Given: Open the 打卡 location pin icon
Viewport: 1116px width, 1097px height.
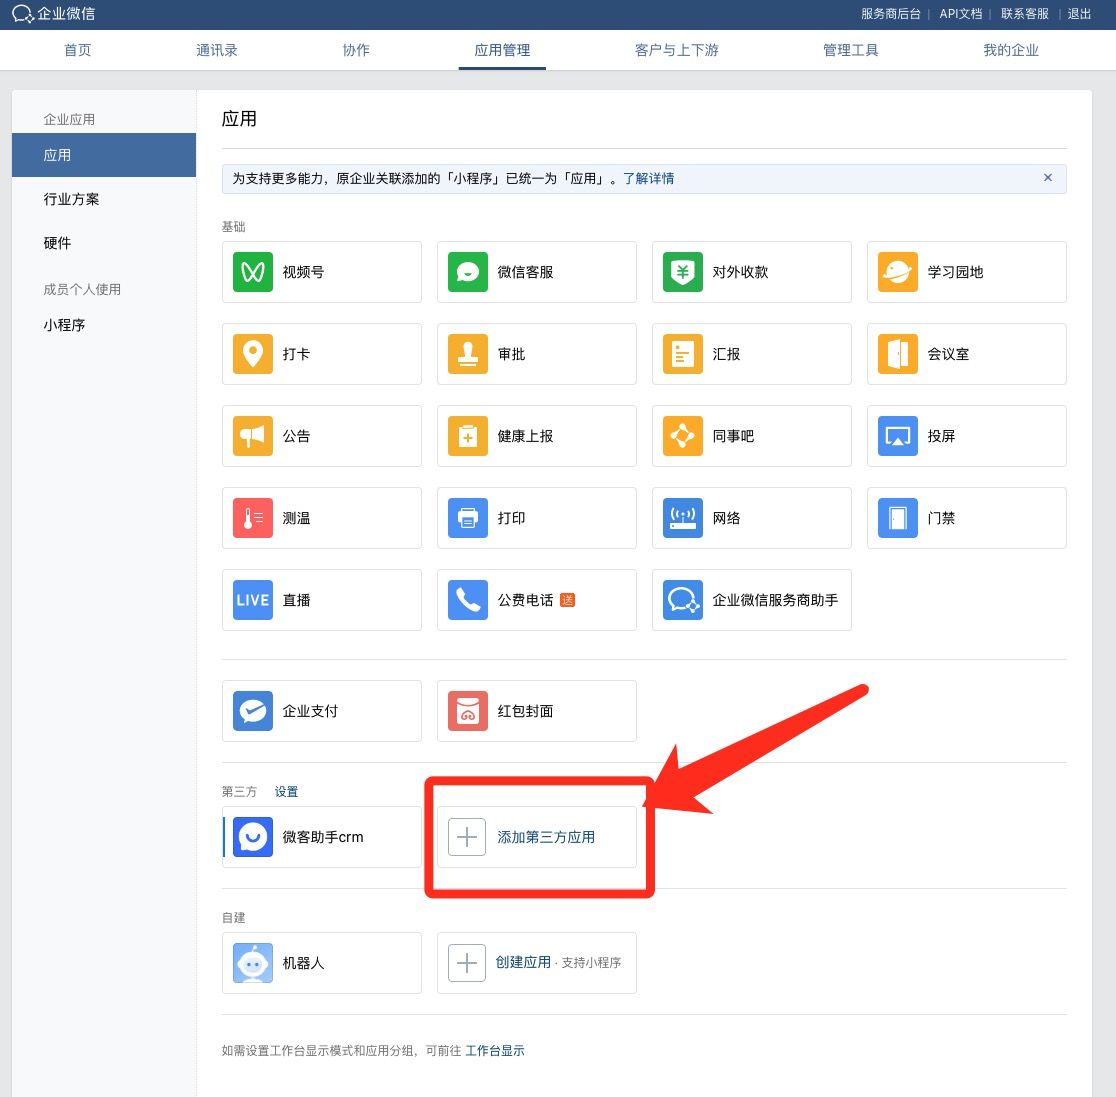Looking at the screenshot, I should point(253,354).
